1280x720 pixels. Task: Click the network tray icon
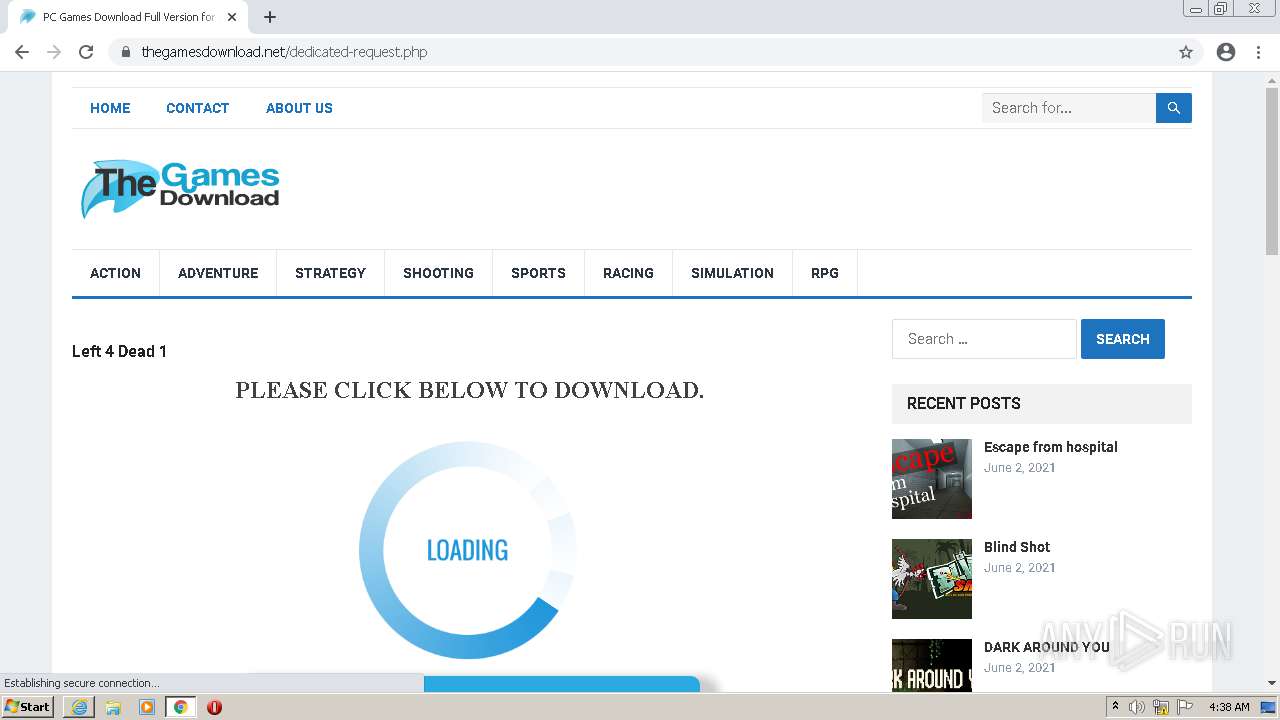point(1161,707)
